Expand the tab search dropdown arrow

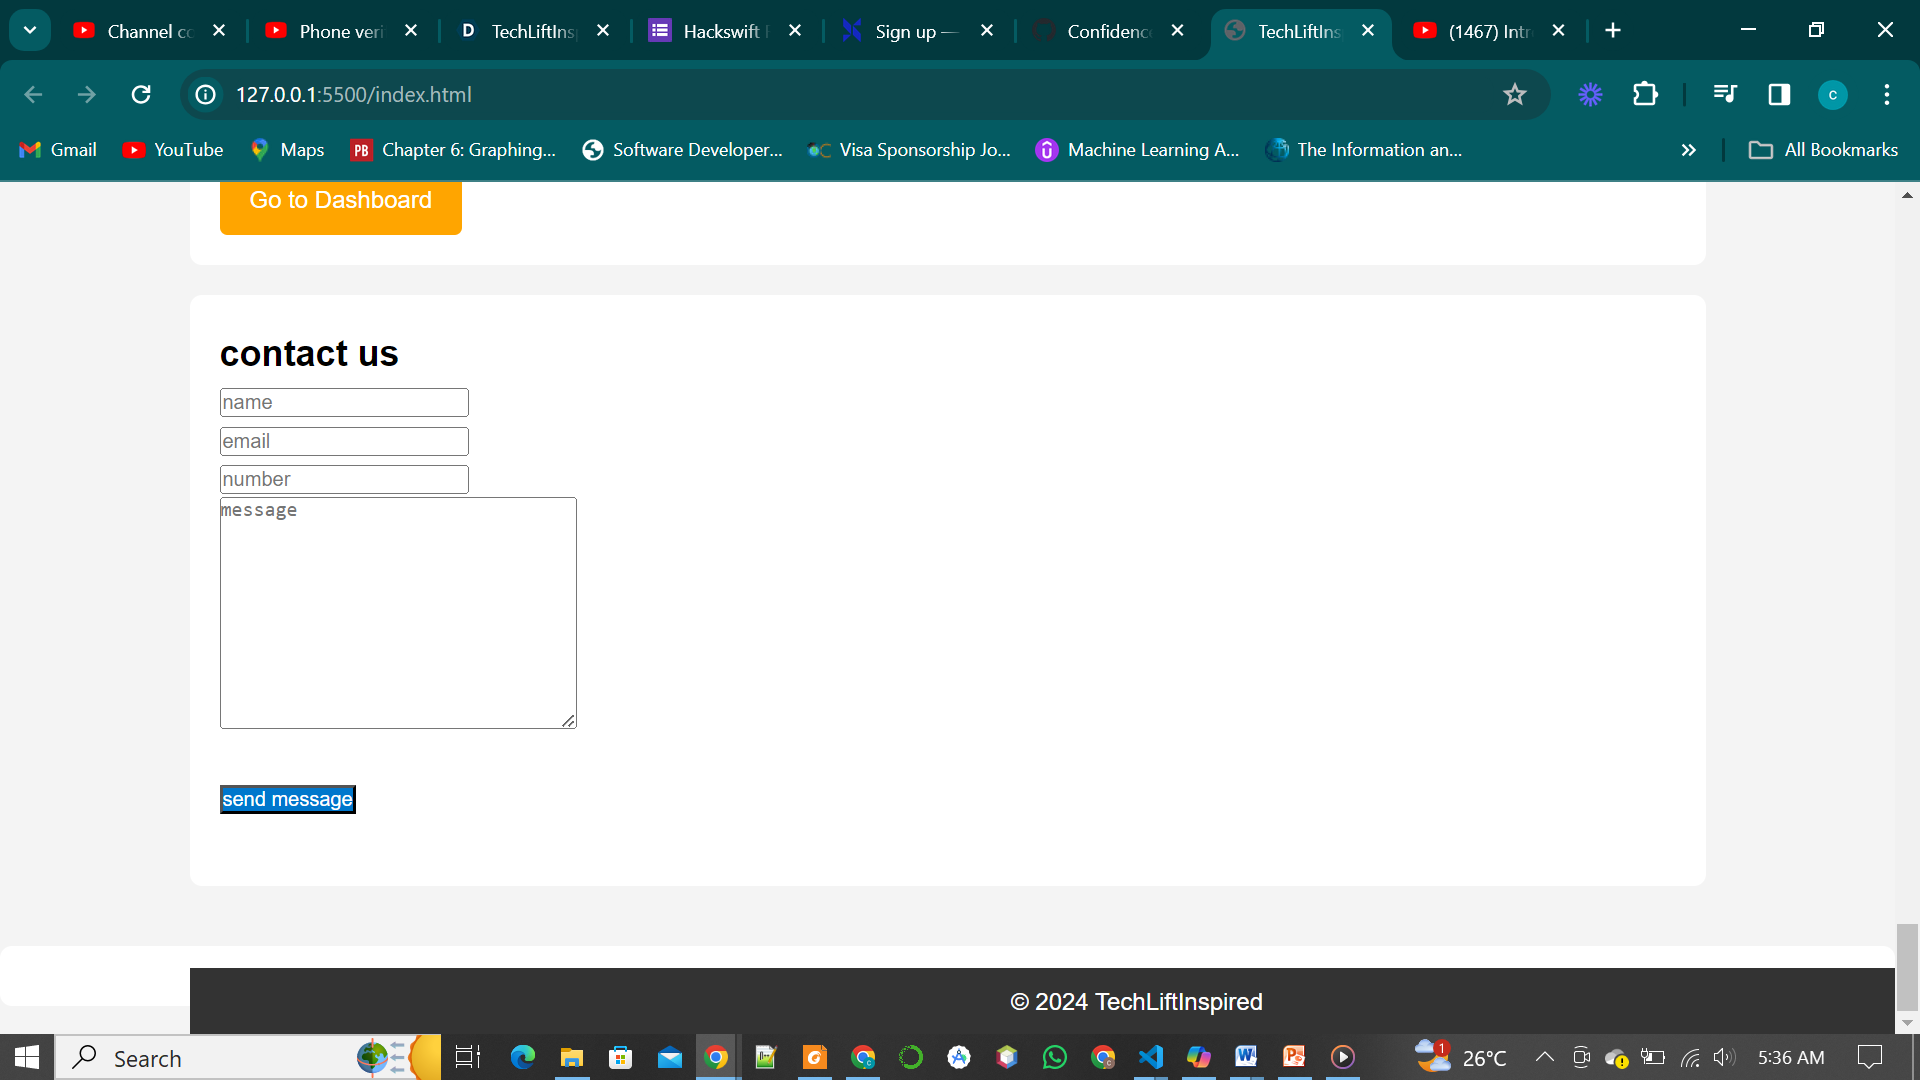point(30,30)
